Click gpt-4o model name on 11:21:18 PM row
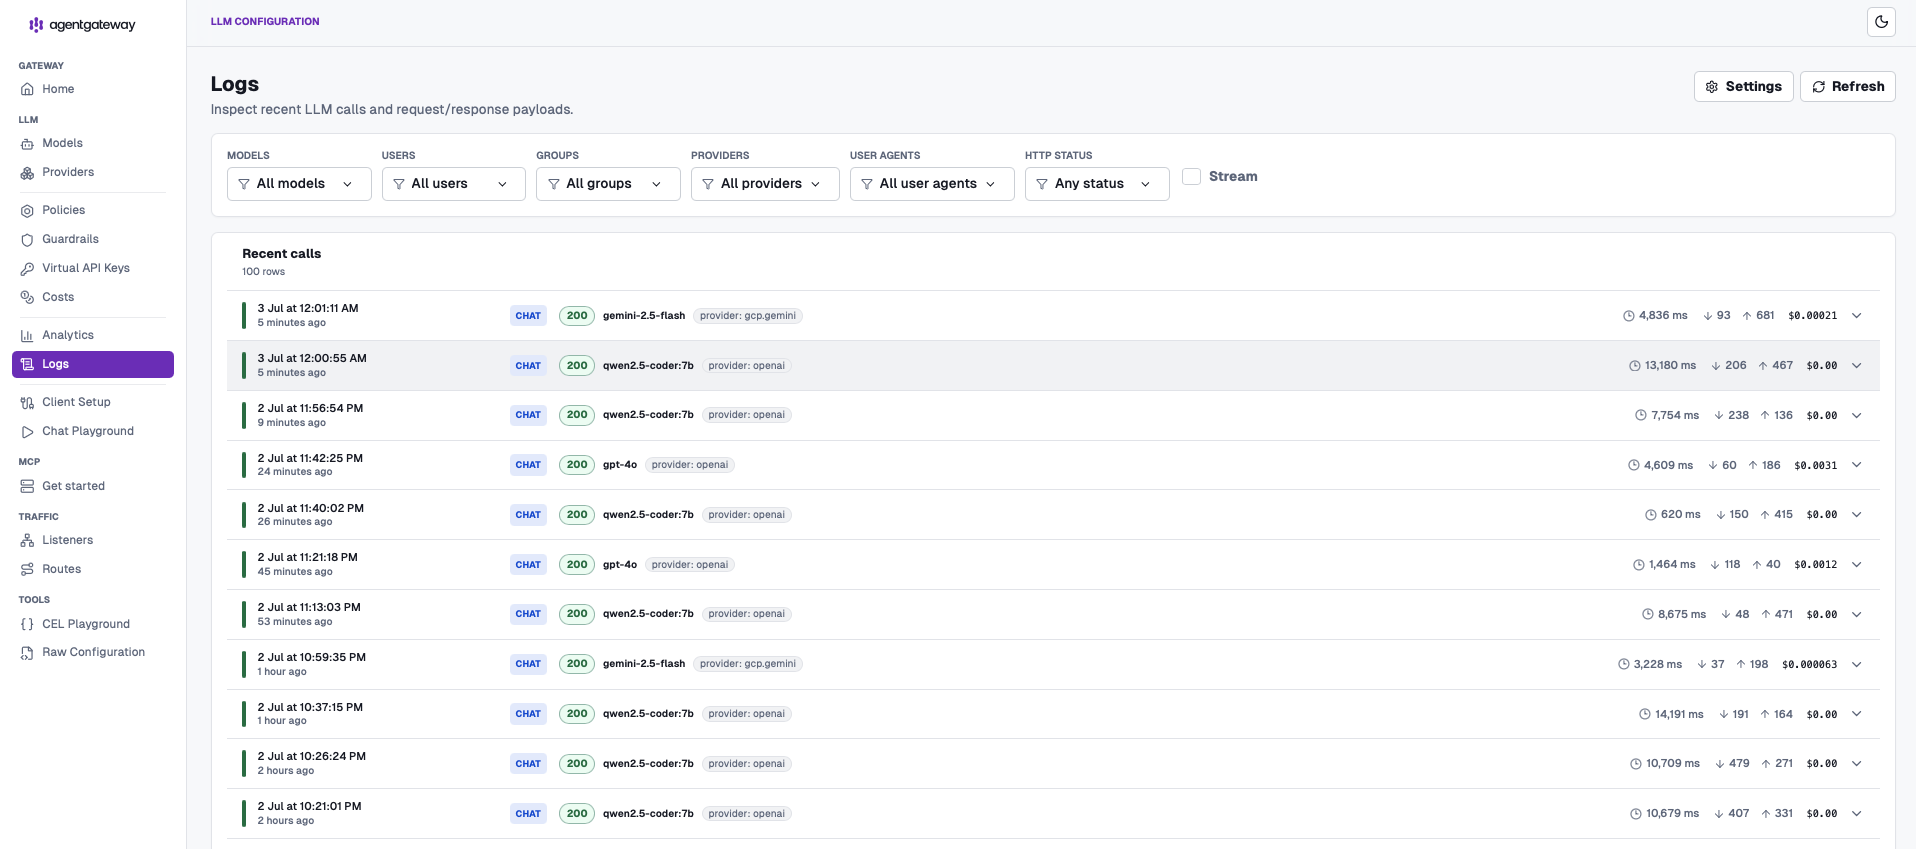Viewport: 1916px width, 849px height. [x=619, y=565]
